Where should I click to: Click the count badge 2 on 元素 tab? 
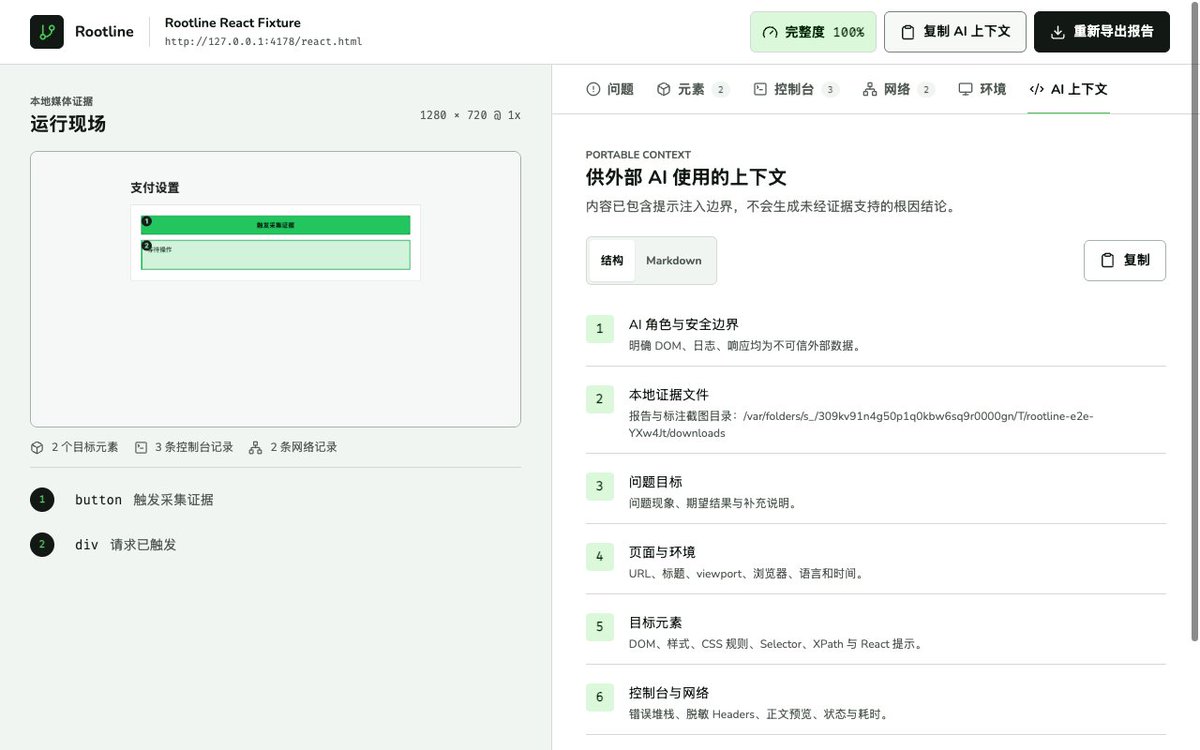point(721,89)
